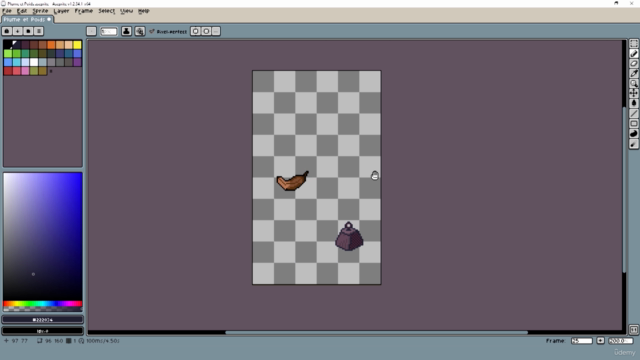The width and height of the screenshot is (640, 360).
Task: Open the palette options menu icon
Action: [39, 31]
